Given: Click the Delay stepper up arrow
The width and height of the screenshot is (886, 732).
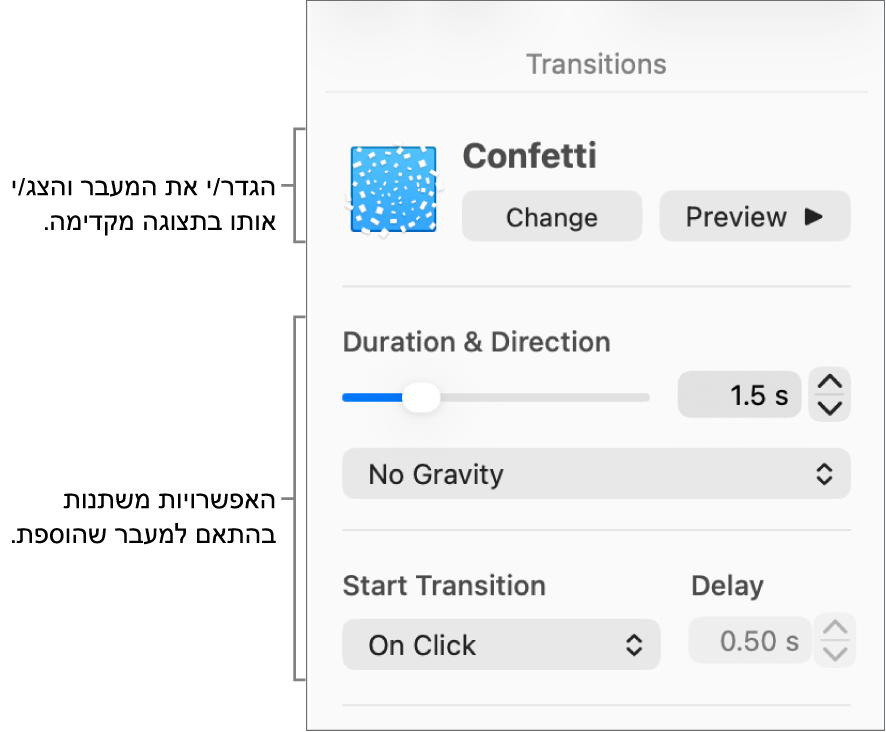Looking at the screenshot, I should tap(835, 627).
